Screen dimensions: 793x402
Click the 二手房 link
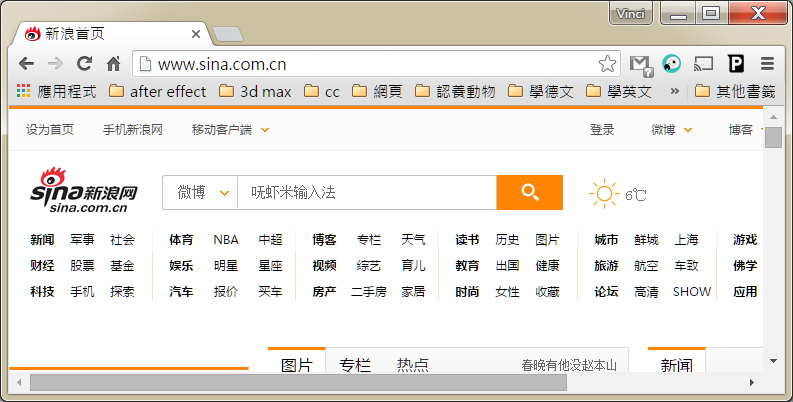[369, 292]
